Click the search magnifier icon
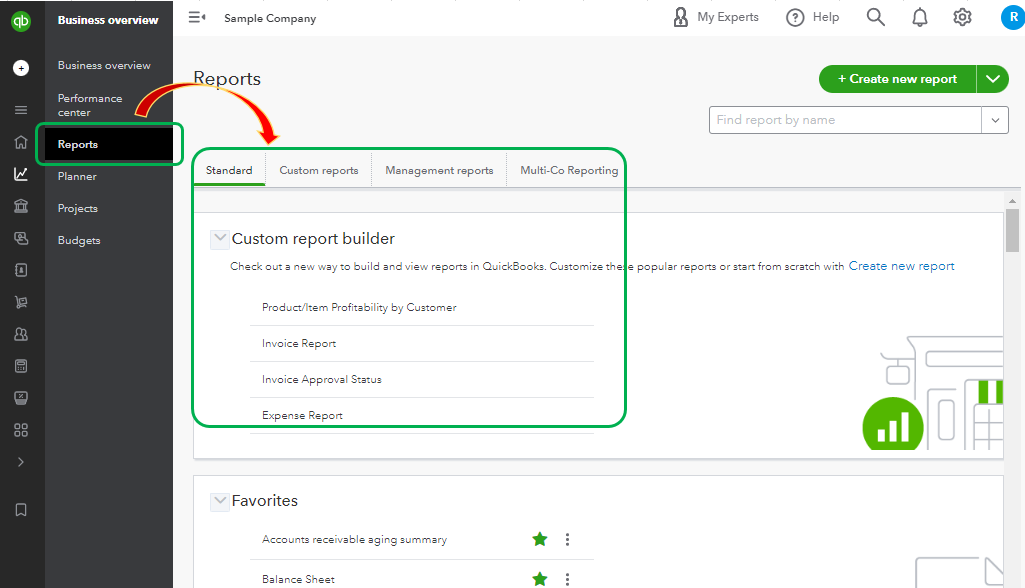The image size is (1025, 588). tap(875, 17)
